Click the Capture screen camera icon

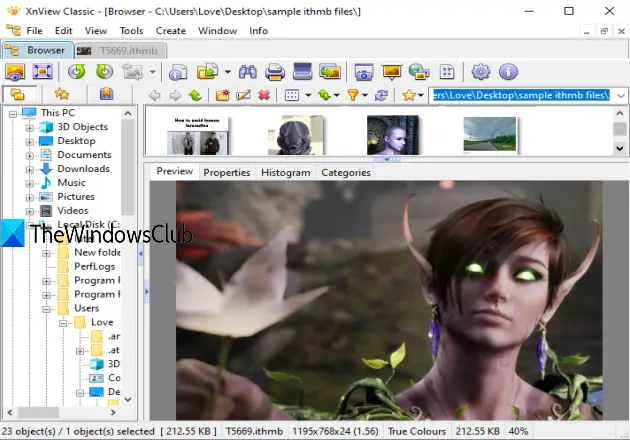pos(364,72)
